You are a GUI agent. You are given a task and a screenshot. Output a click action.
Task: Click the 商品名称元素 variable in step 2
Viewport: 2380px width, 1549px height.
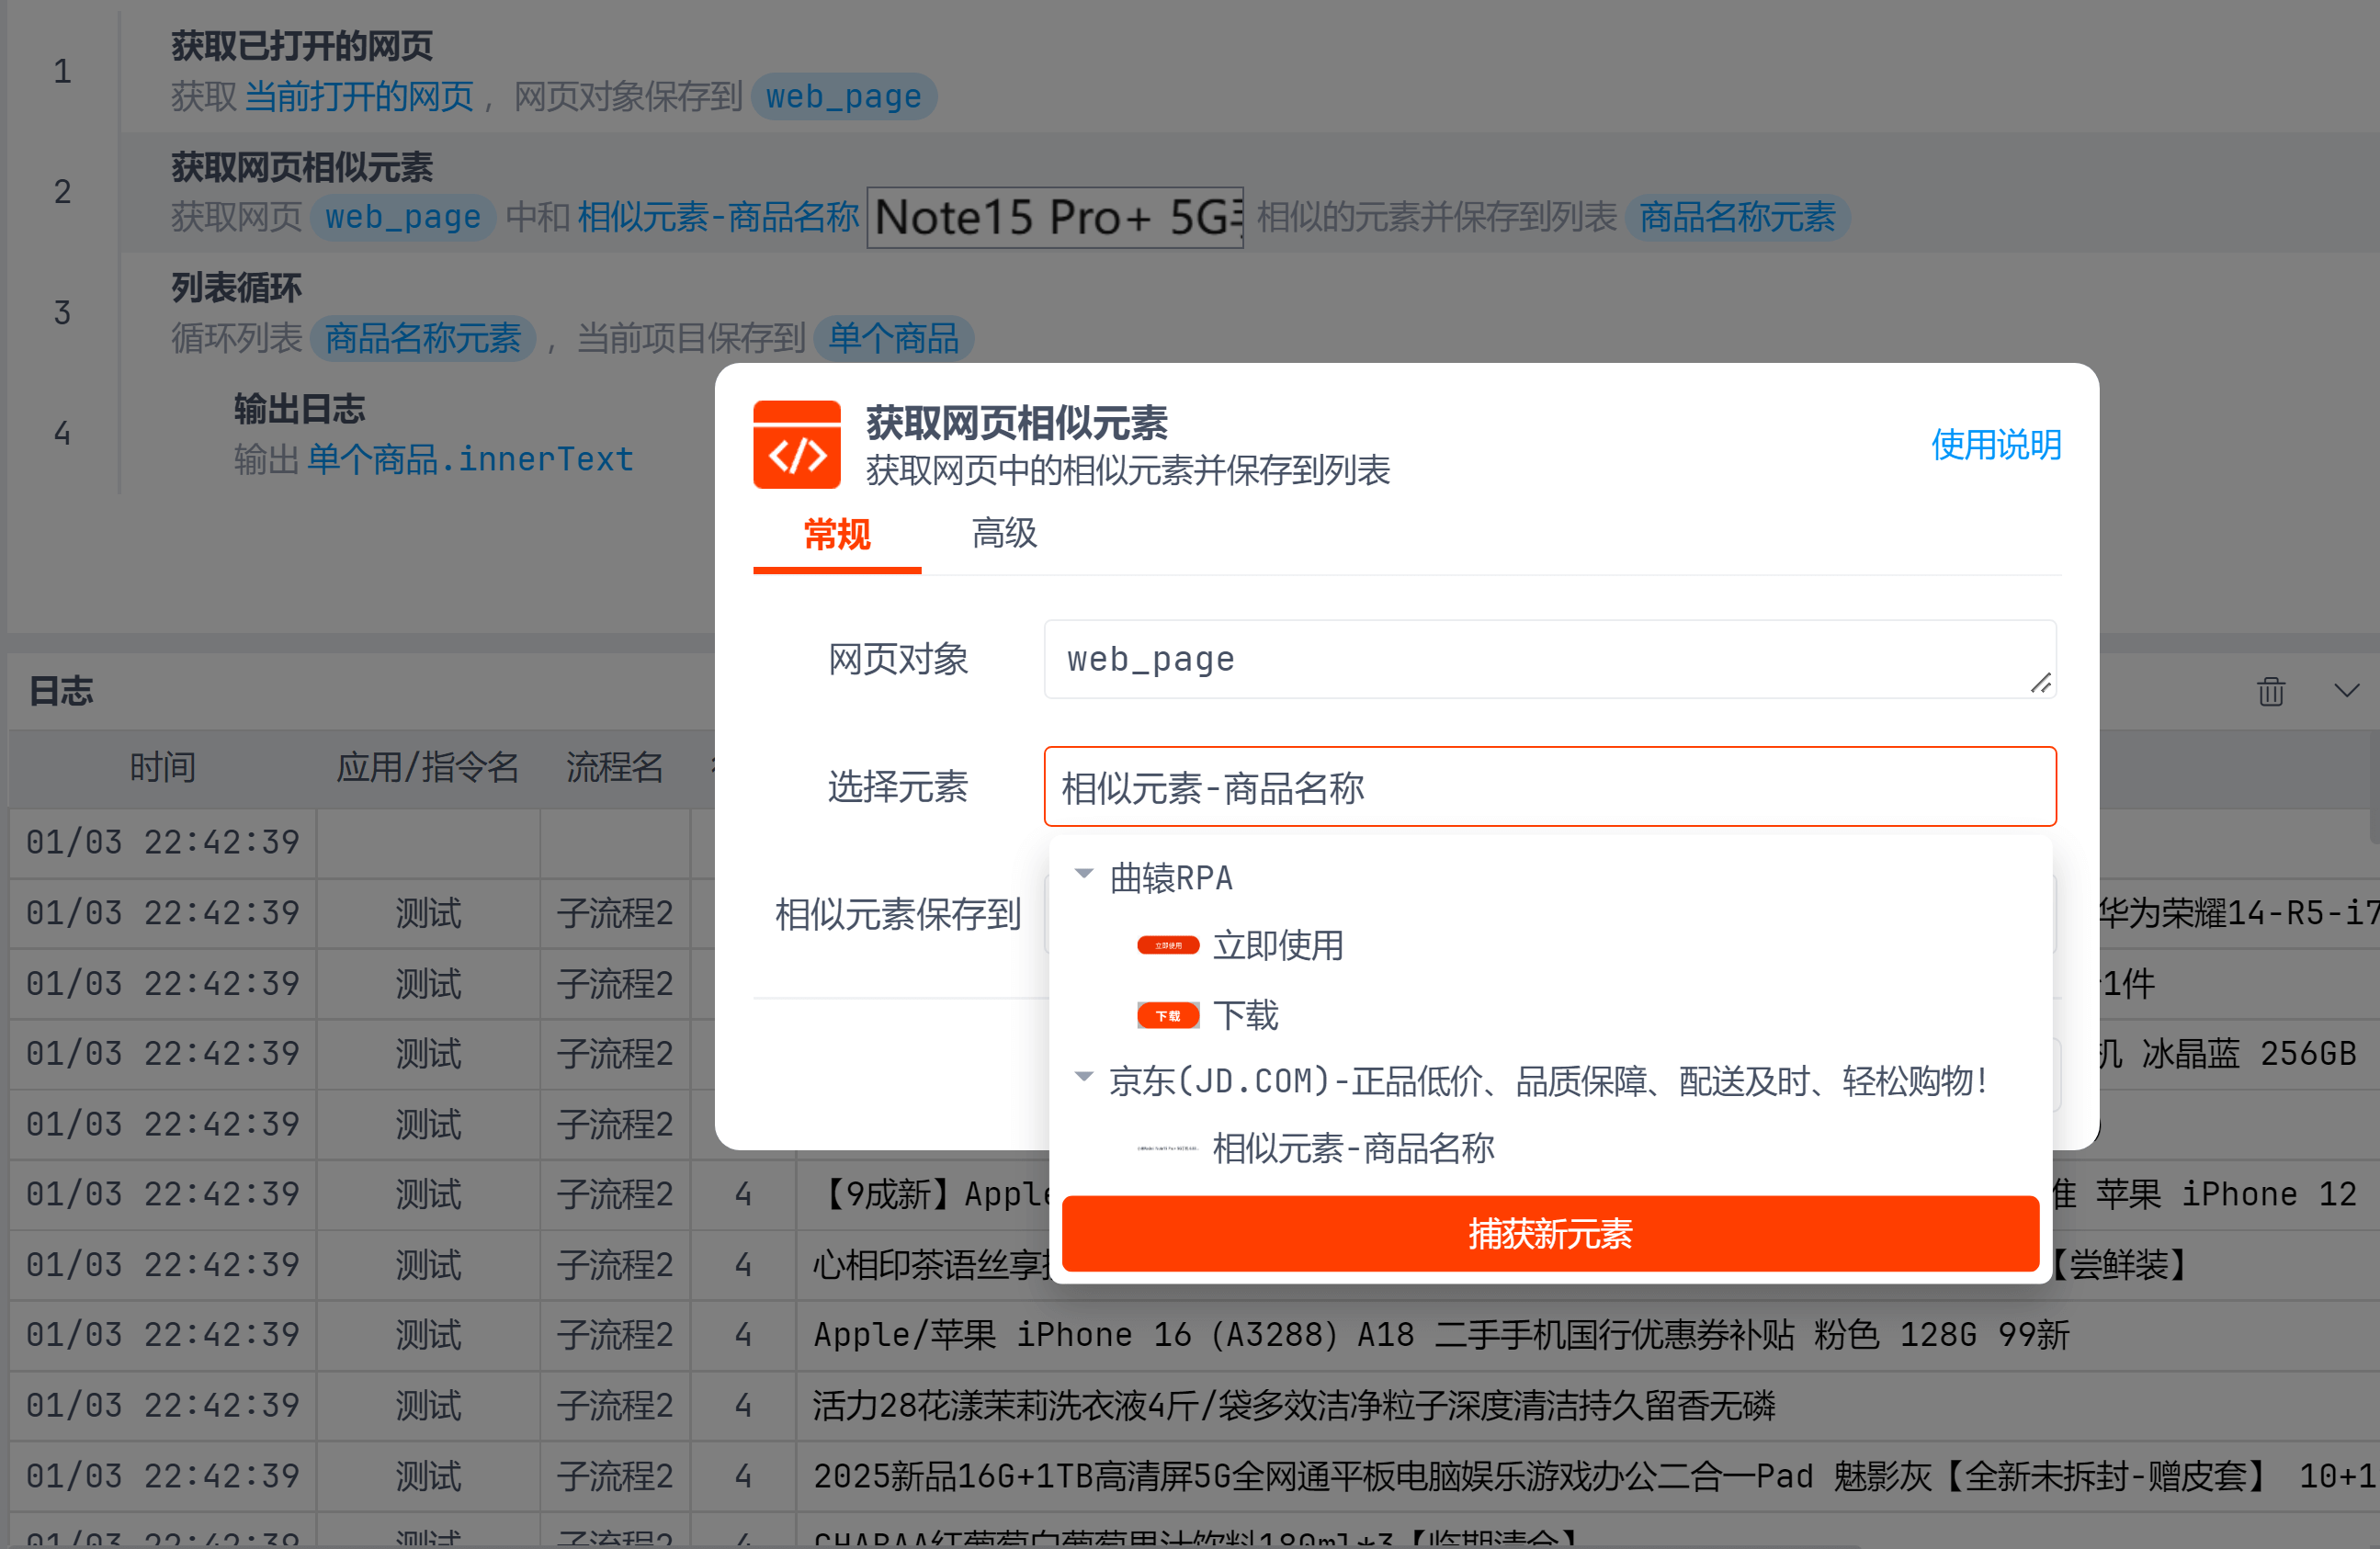(x=1736, y=217)
